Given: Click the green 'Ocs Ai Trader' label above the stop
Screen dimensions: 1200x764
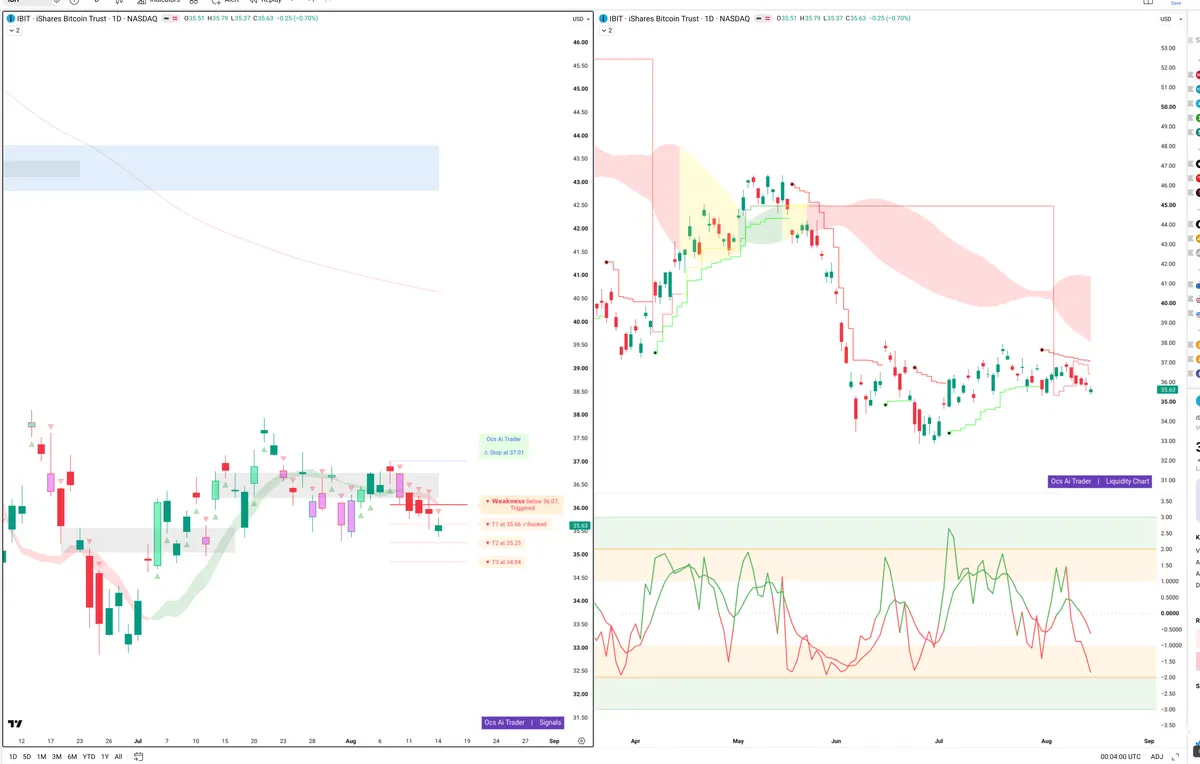Looking at the screenshot, I should [504, 439].
